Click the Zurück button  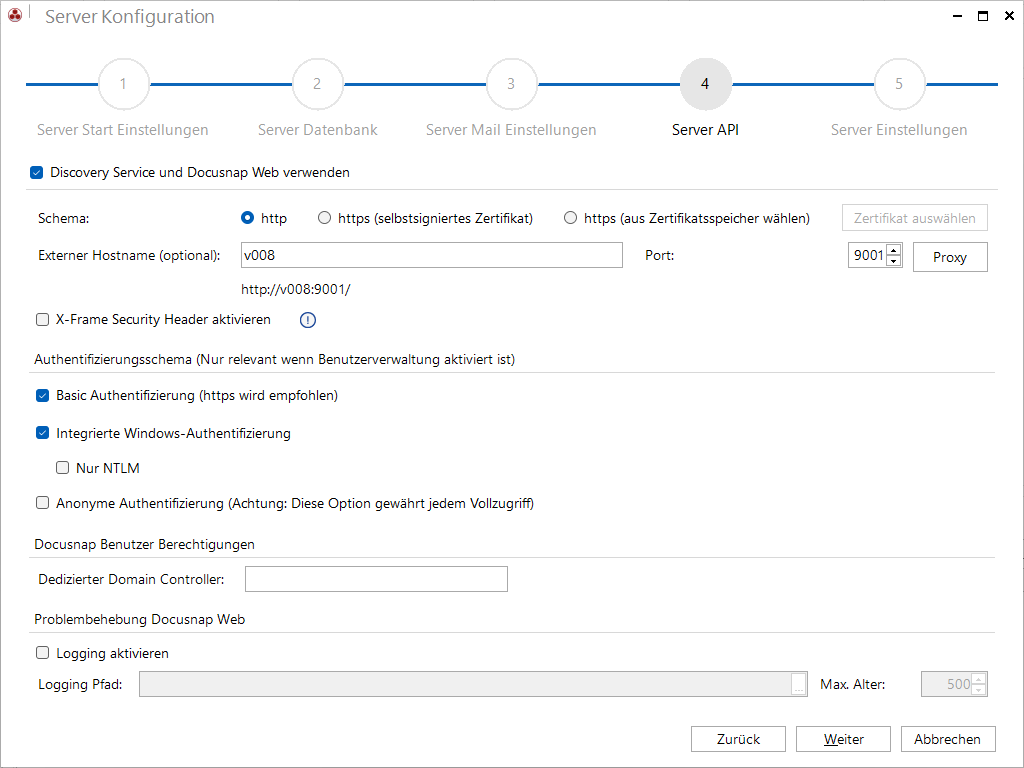(738, 739)
